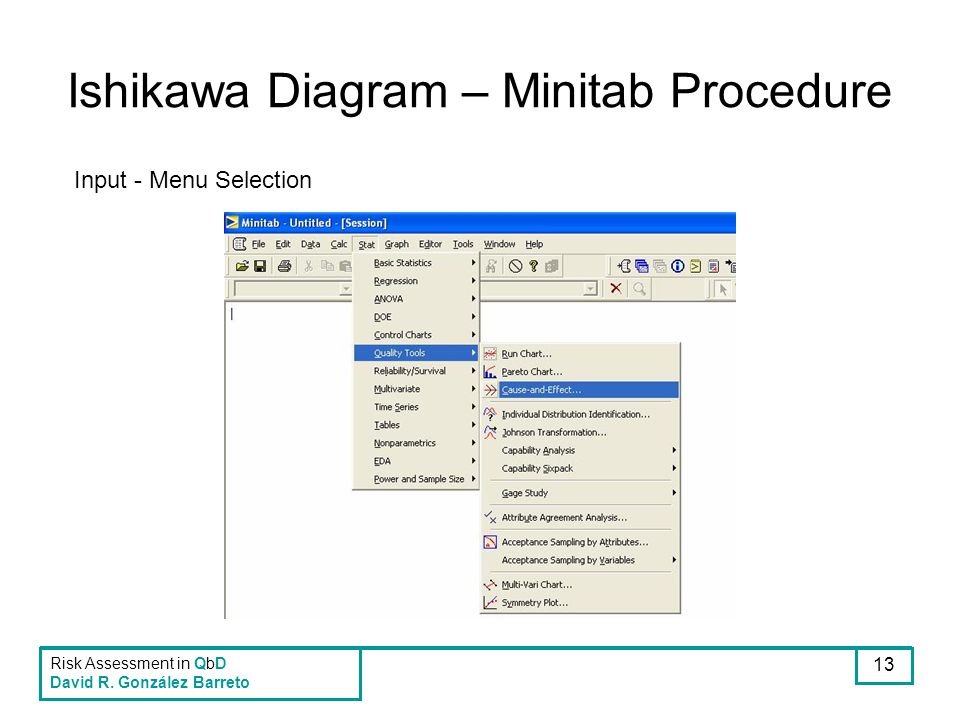Click the Multi-Vari Chart icon
Screen dimensions: 960x720
490,585
